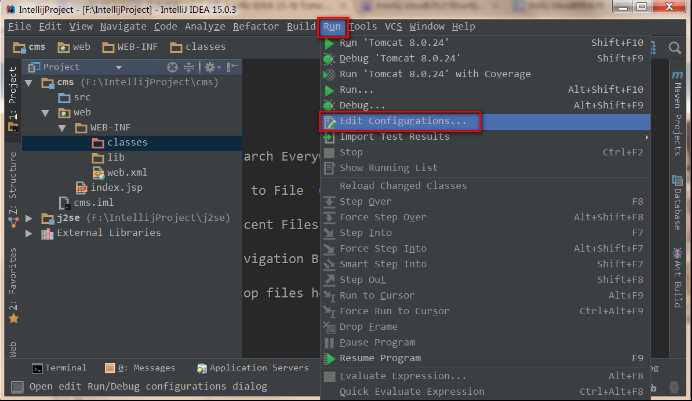Select the Debug... menu entry
This screenshot has height=401, width=692.
tap(485, 105)
